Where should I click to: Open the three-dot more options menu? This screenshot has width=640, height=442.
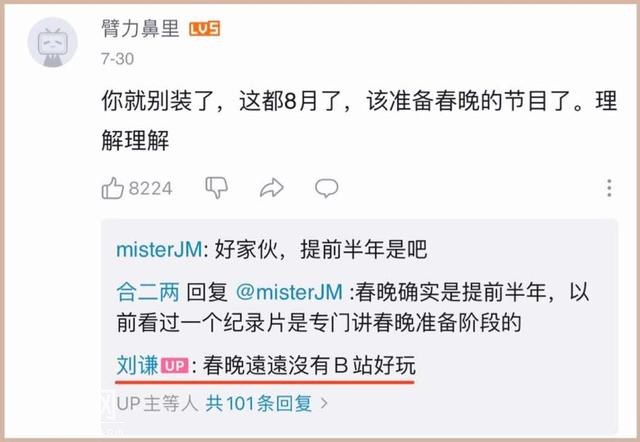[x=609, y=188]
